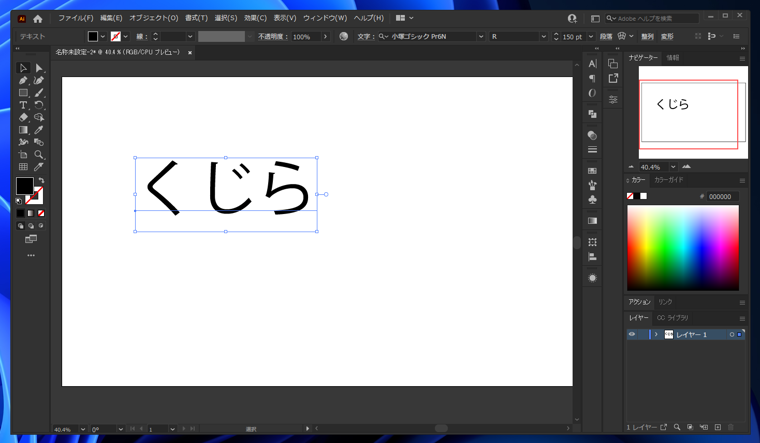Image resolution: width=760 pixels, height=443 pixels.
Task: Select the Selection tool arrow
Action: coord(23,68)
